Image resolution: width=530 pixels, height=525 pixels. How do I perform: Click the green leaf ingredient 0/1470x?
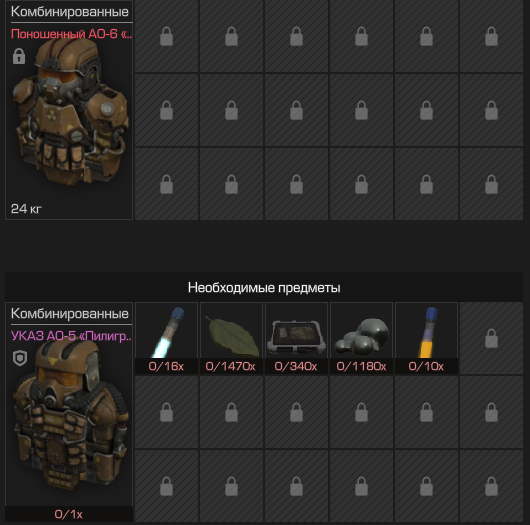[231, 338]
